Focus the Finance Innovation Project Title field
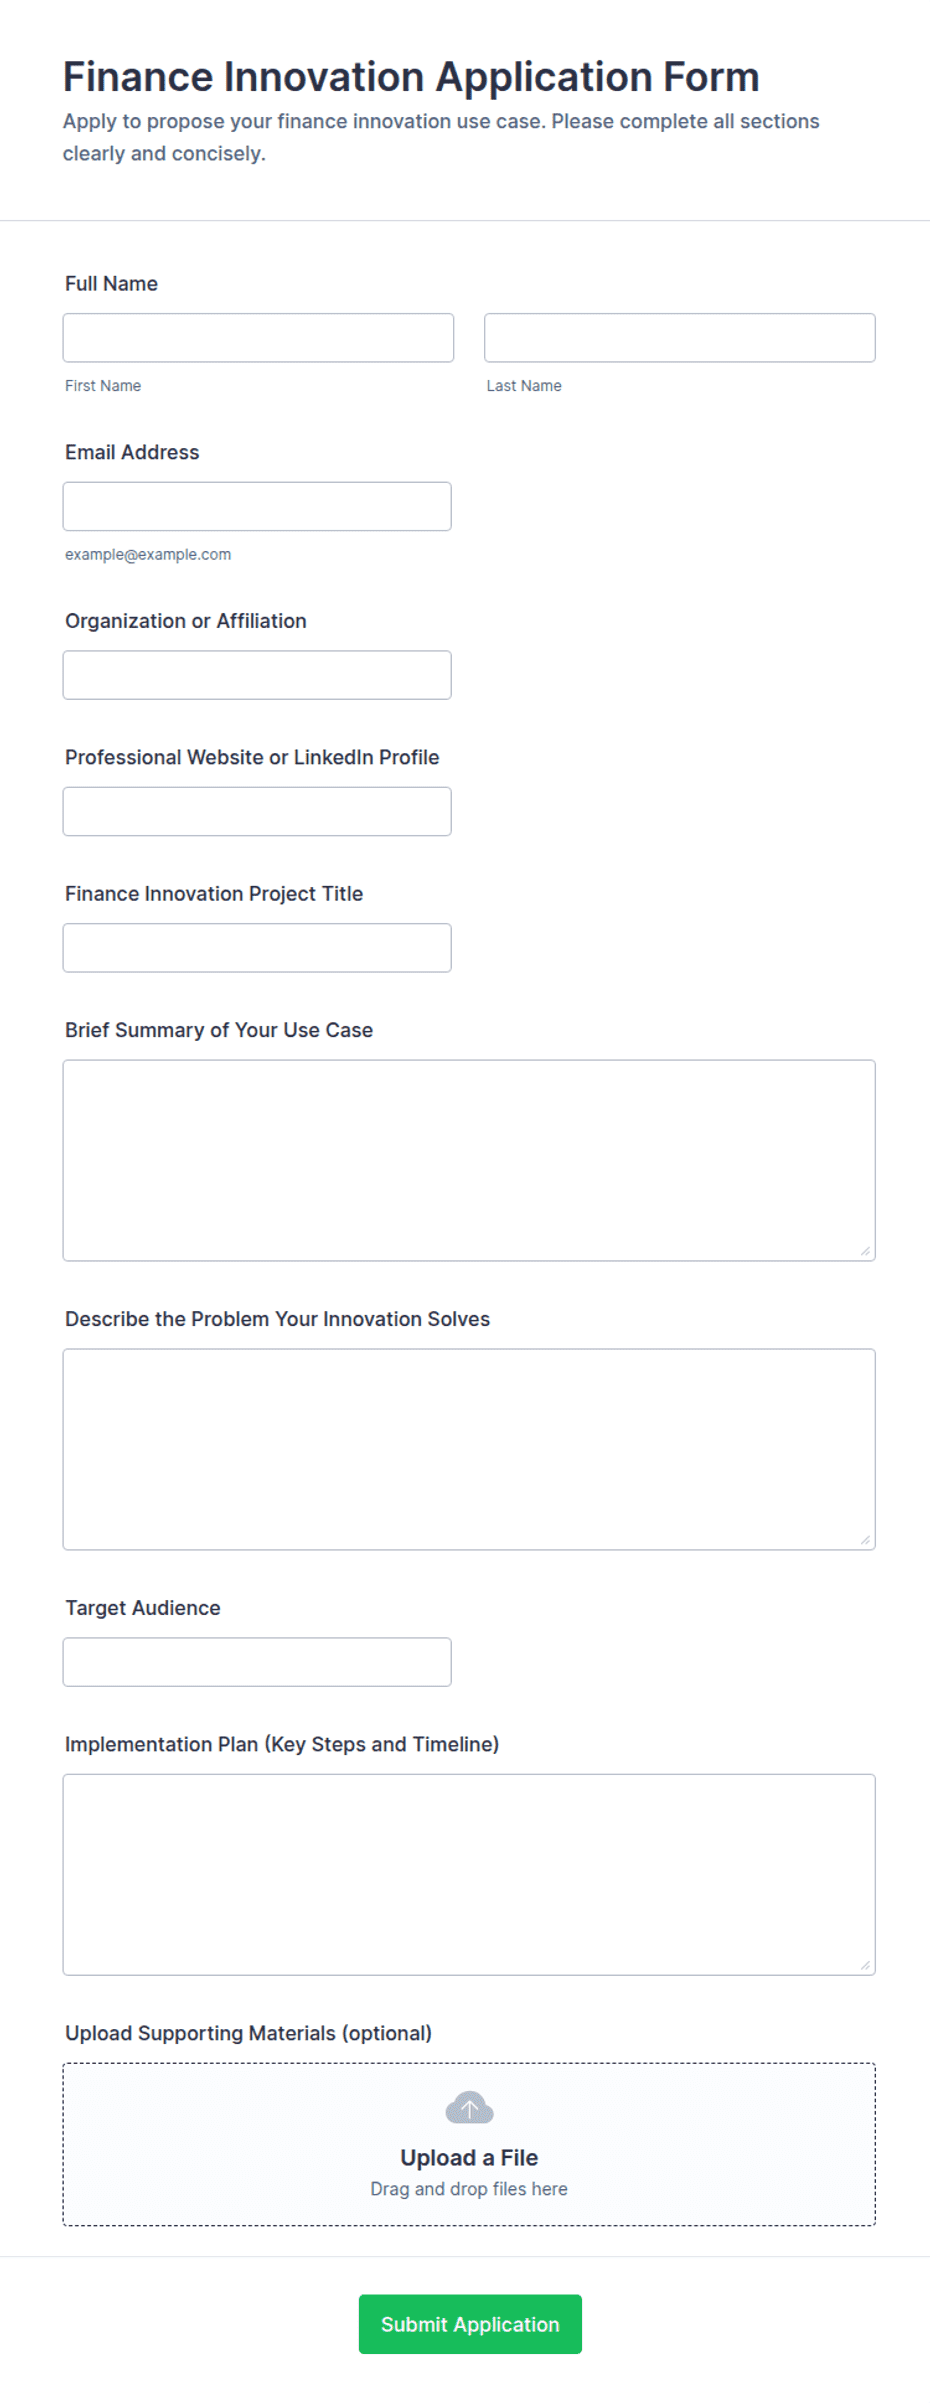Image resolution: width=930 pixels, height=2403 pixels. [x=257, y=948]
